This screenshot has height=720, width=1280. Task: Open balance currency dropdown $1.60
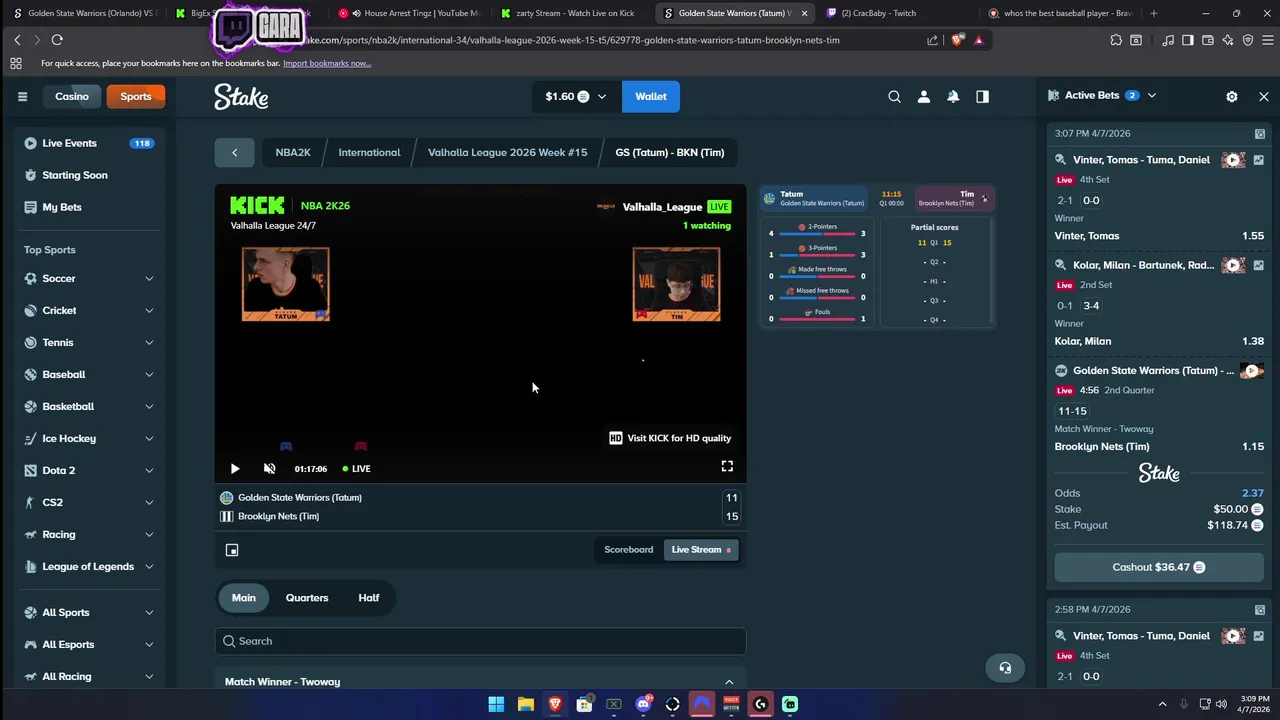tap(576, 97)
